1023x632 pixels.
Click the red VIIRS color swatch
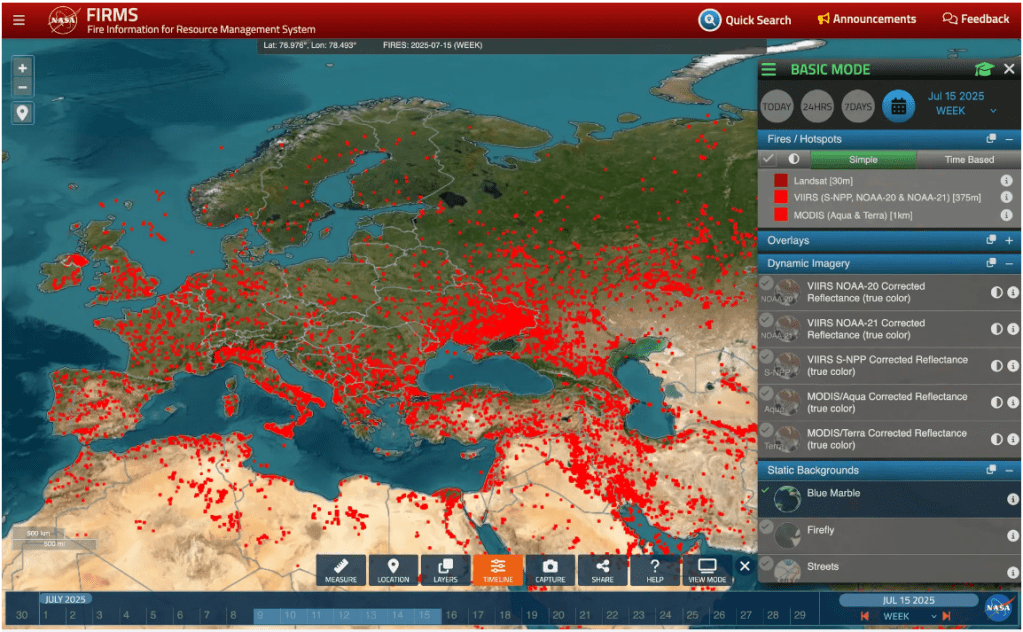781,198
